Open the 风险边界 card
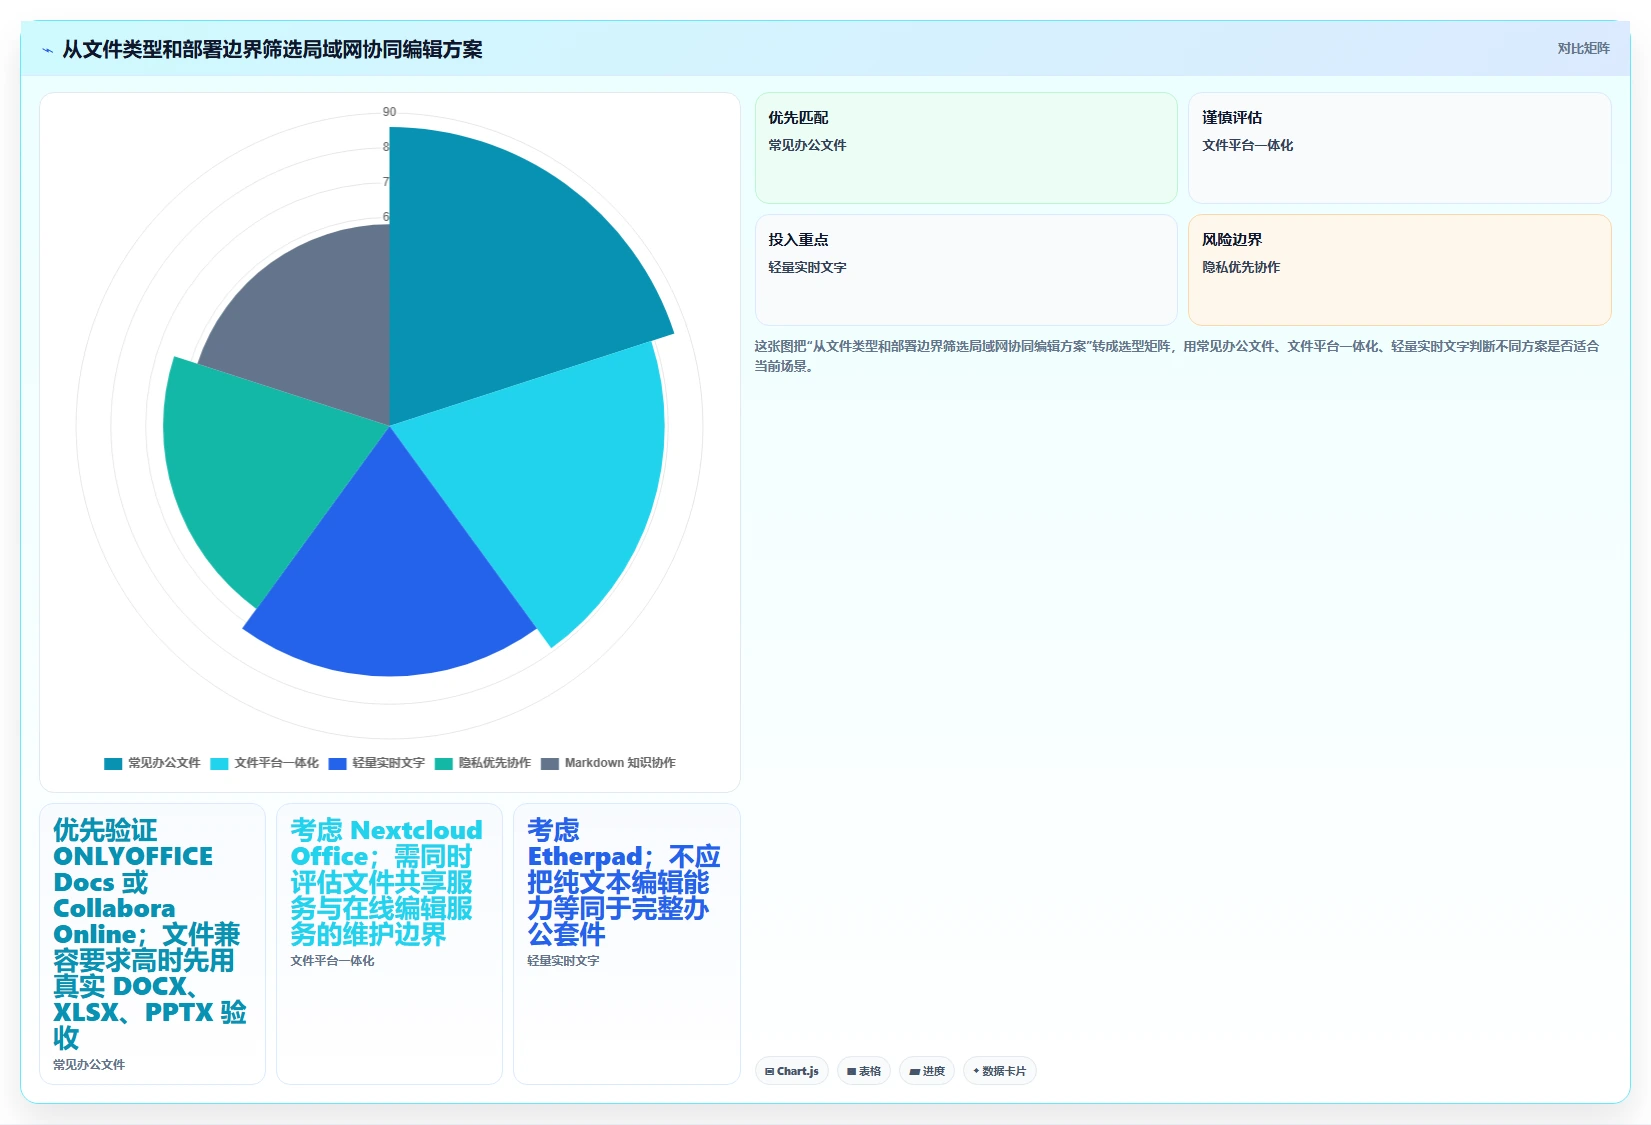The image size is (1651, 1125). click(x=1400, y=270)
